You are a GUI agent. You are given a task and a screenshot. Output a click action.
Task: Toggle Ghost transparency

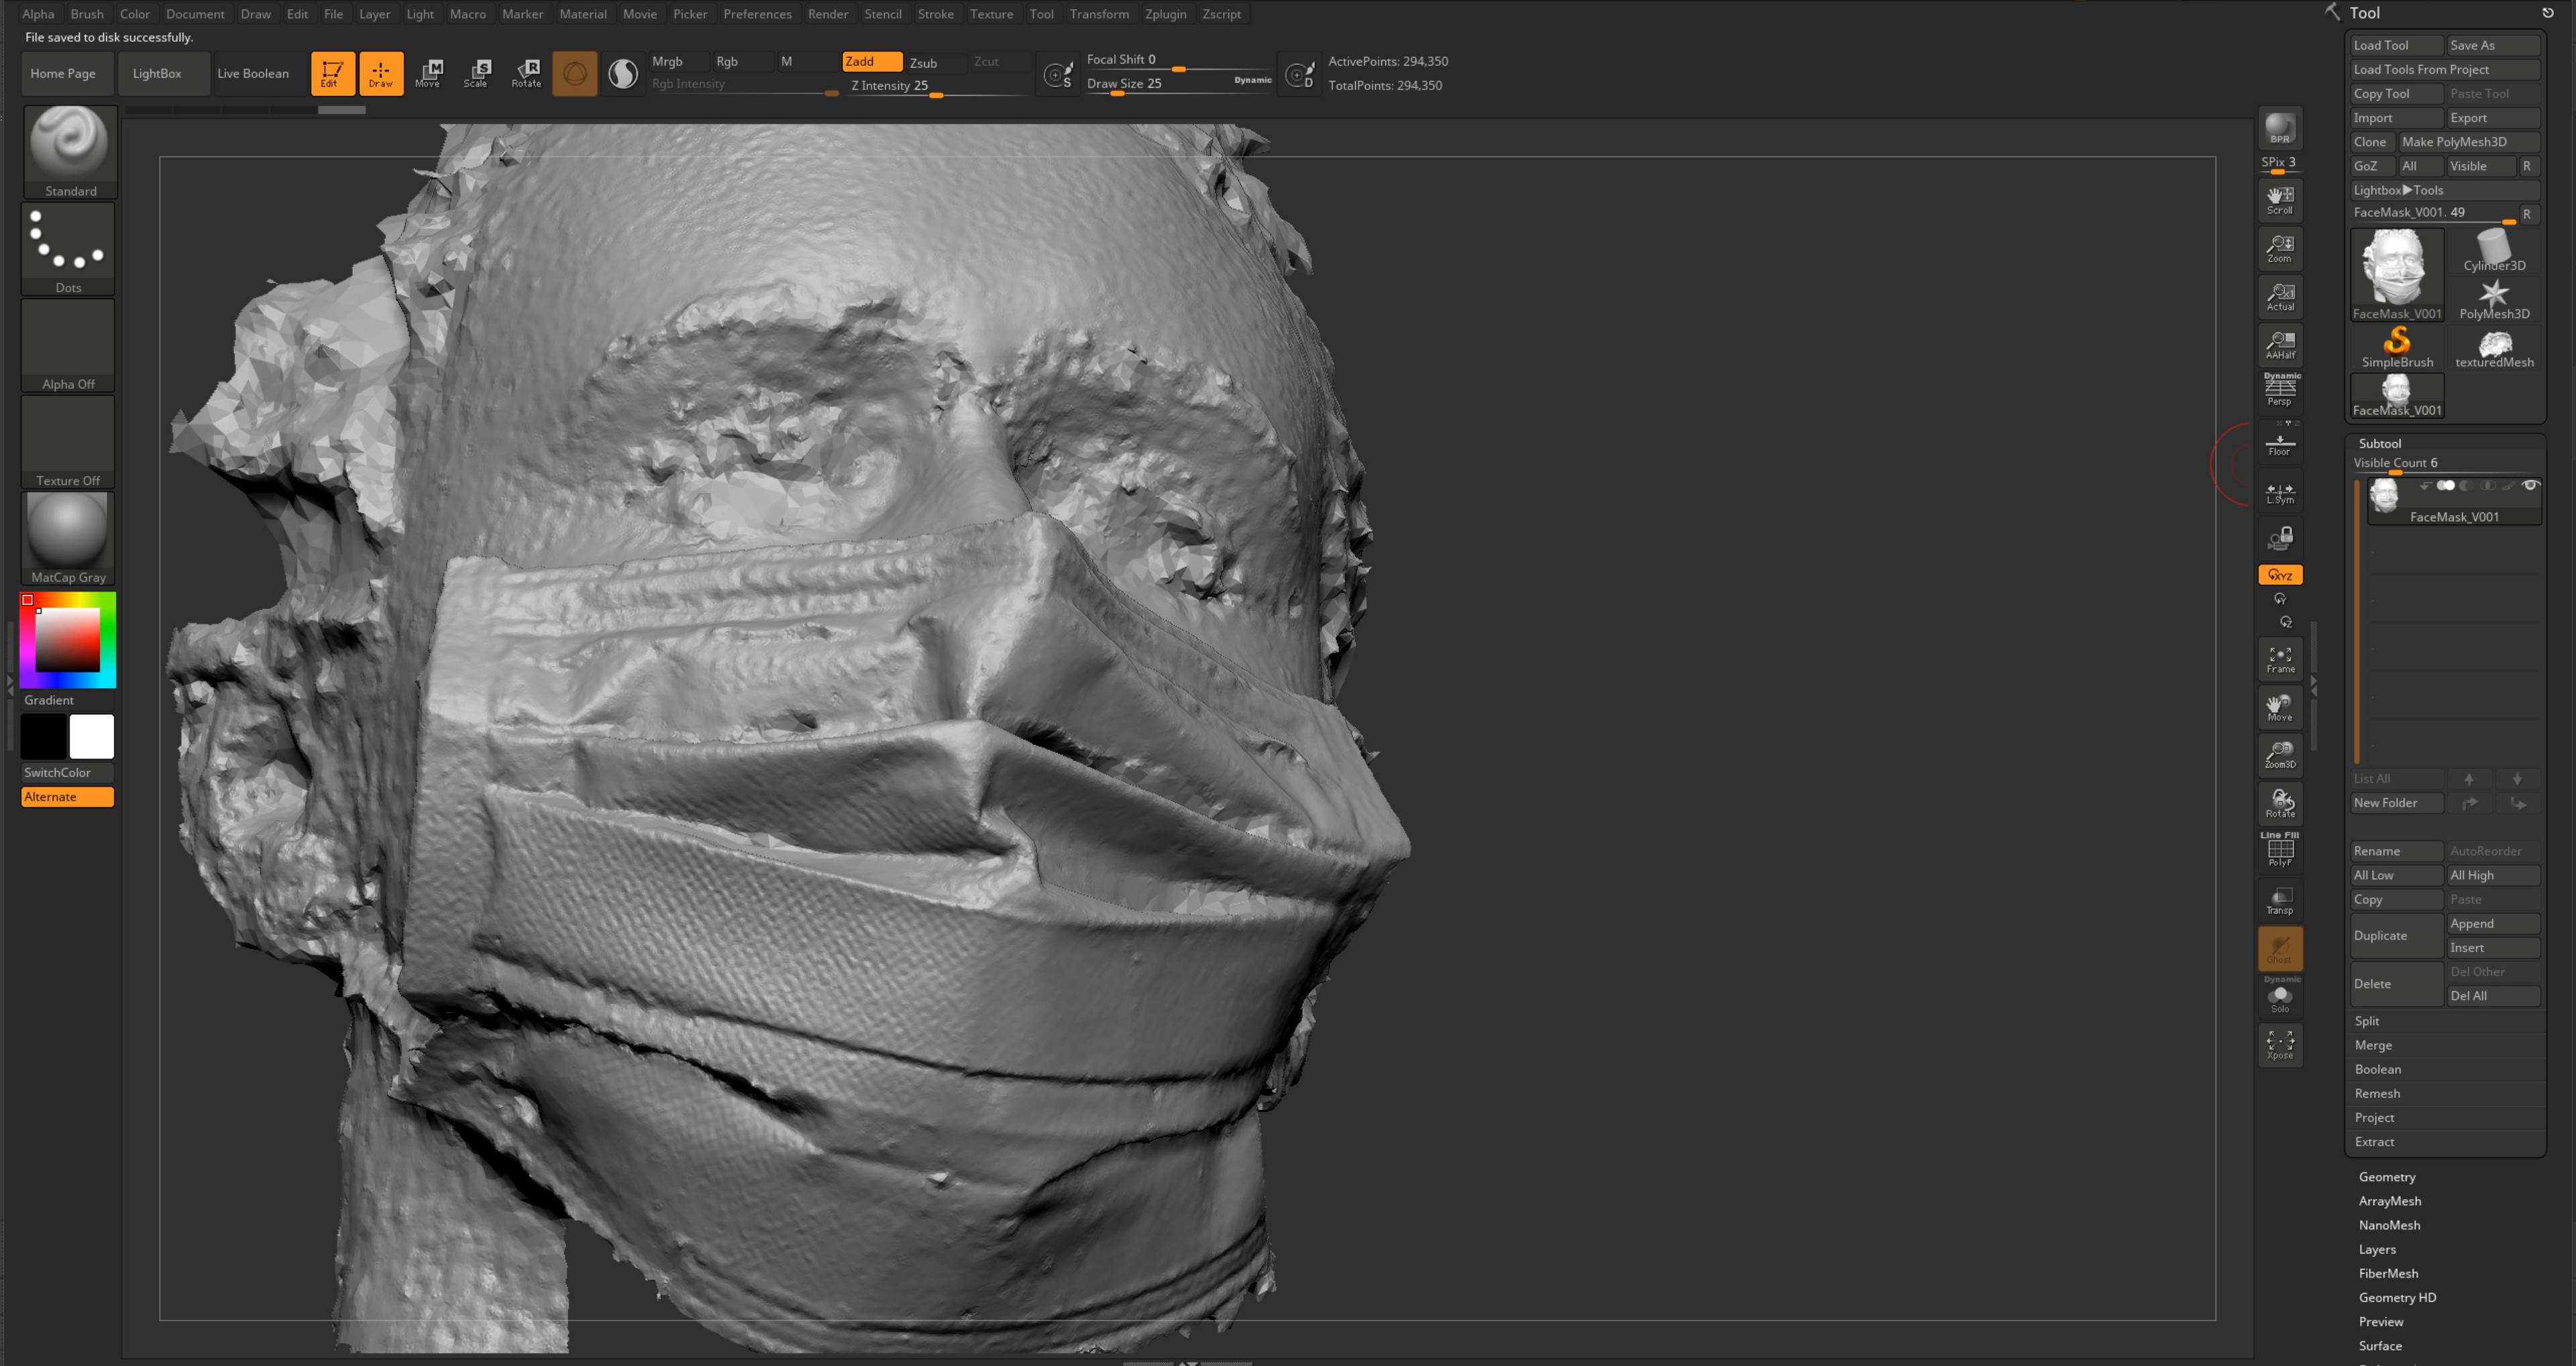coord(2280,948)
